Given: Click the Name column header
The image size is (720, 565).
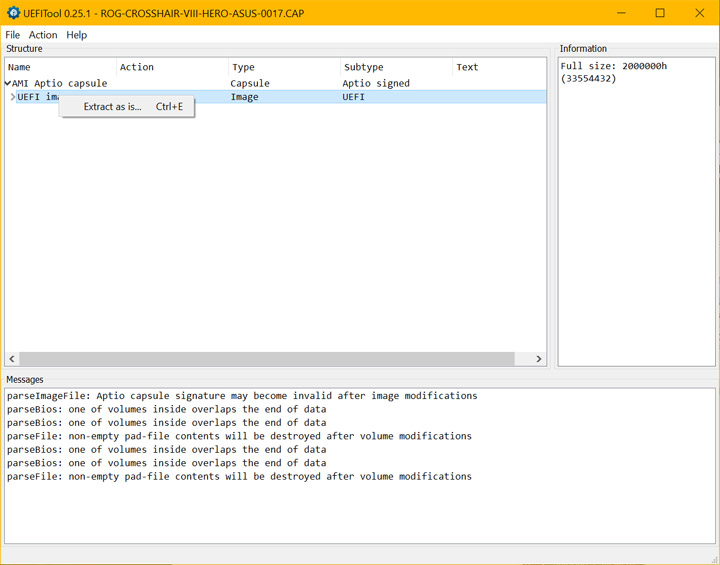Looking at the screenshot, I should coord(61,67).
